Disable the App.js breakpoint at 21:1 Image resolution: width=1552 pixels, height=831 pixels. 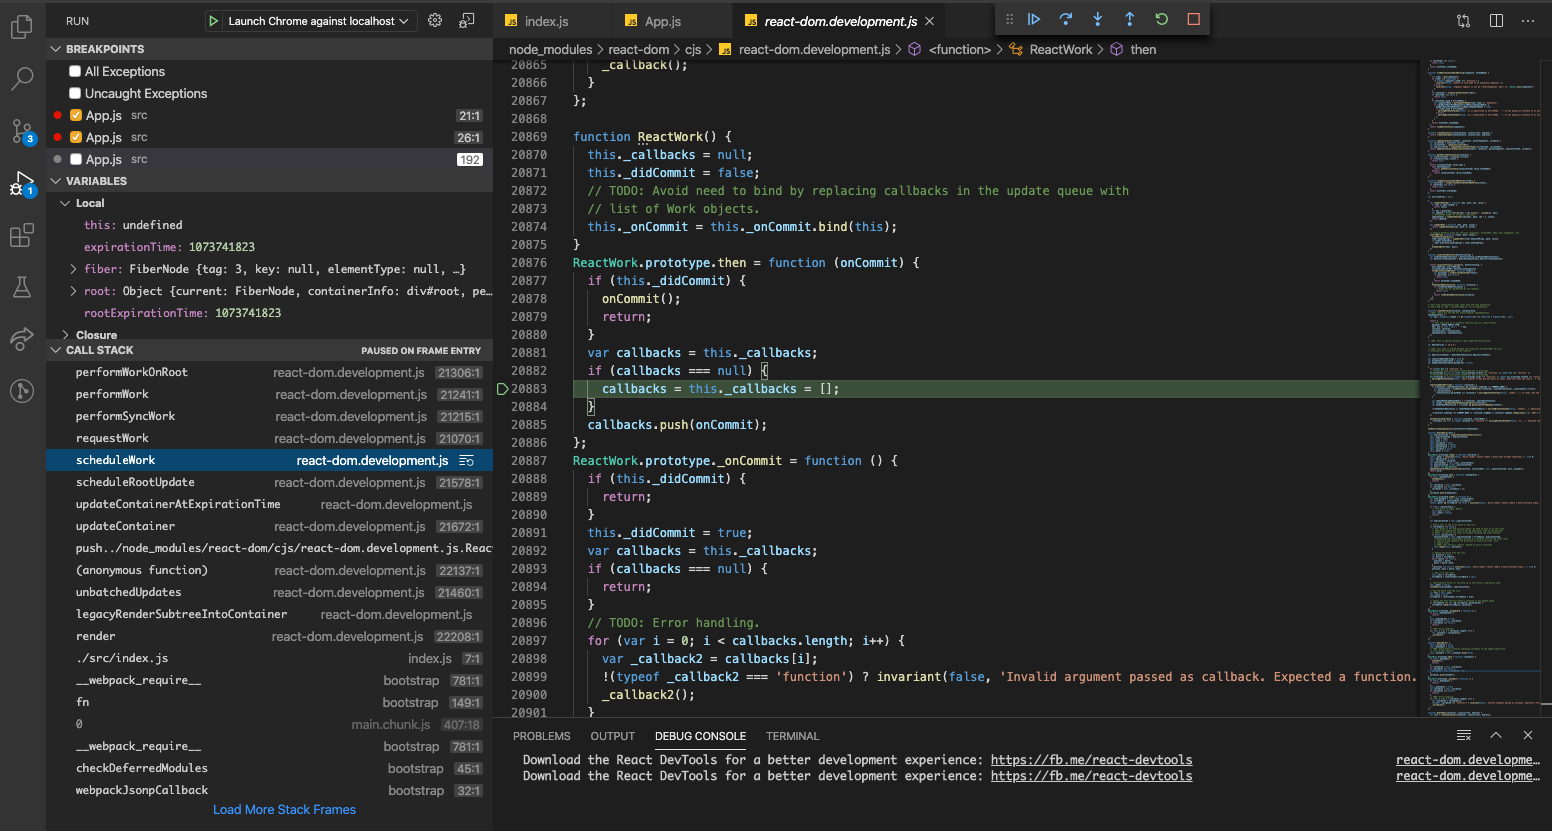[x=74, y=115]
